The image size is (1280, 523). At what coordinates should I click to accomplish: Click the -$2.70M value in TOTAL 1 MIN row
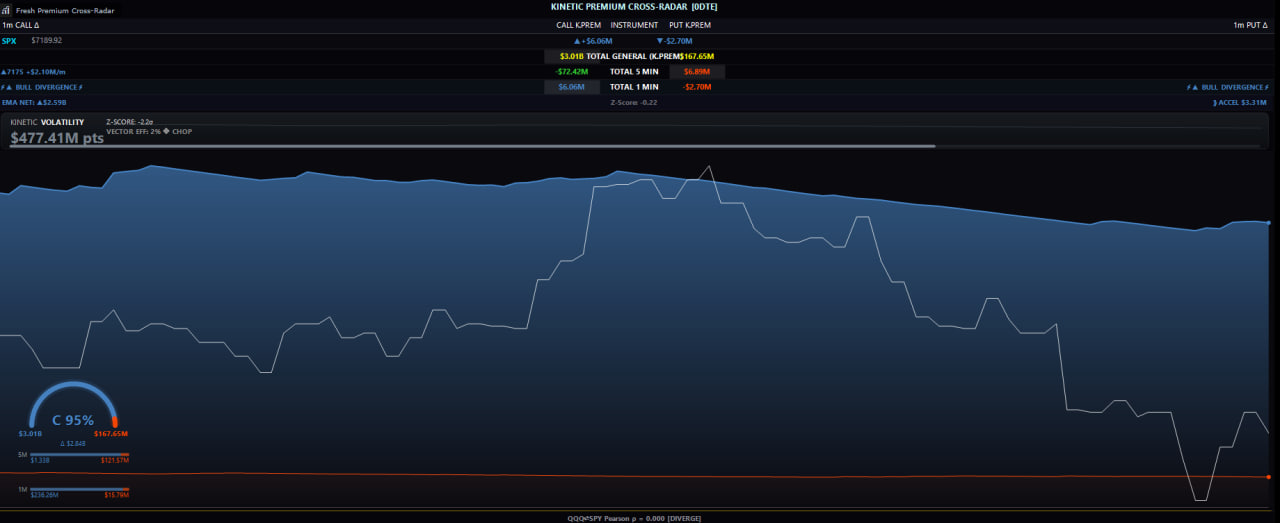(697, 87)
